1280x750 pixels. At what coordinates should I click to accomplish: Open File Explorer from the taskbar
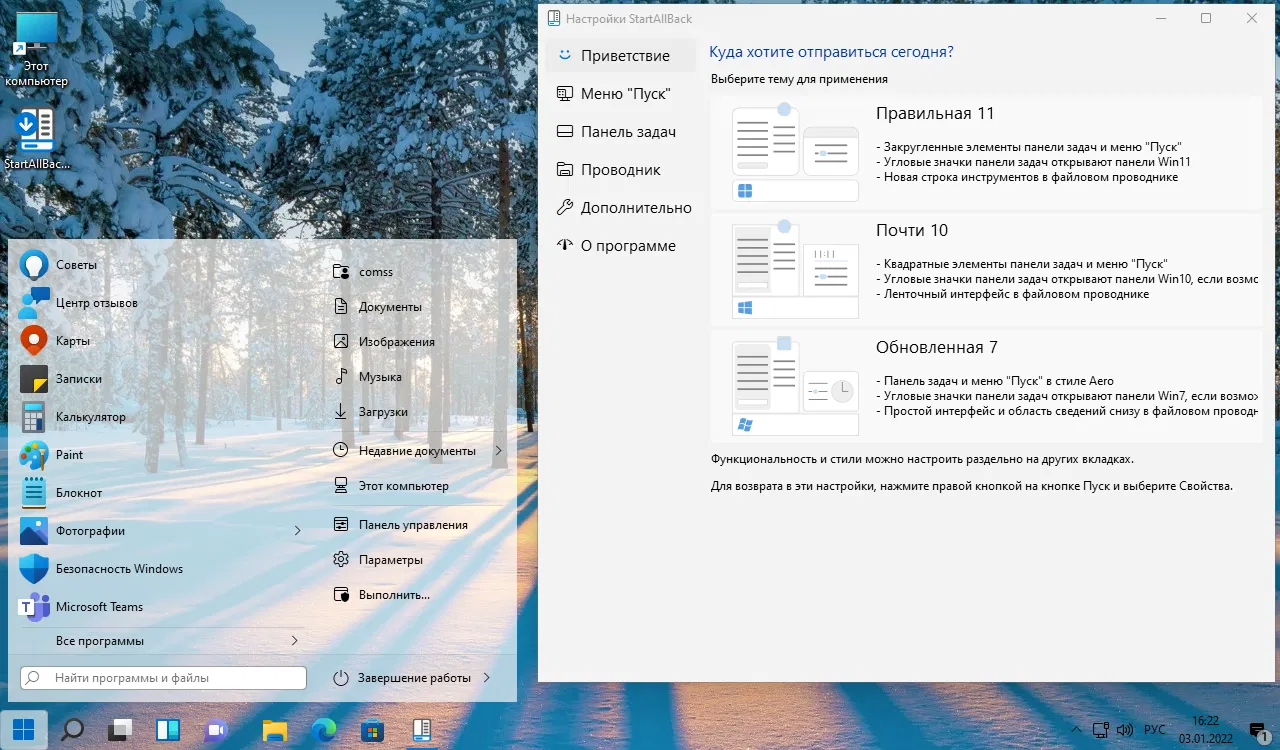pyautogui.click(x=275, y=730)
